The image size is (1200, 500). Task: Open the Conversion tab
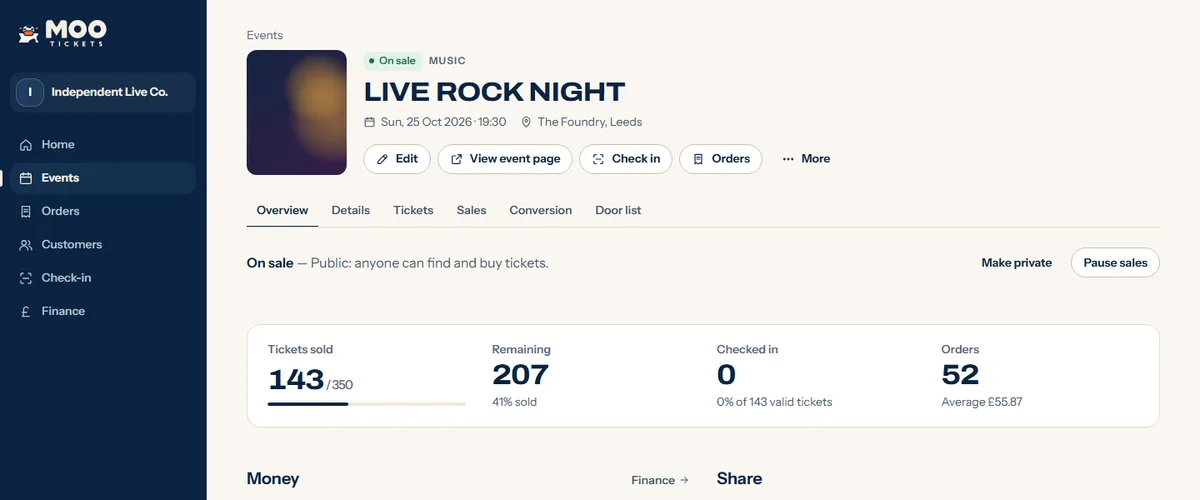click(541, 210)
